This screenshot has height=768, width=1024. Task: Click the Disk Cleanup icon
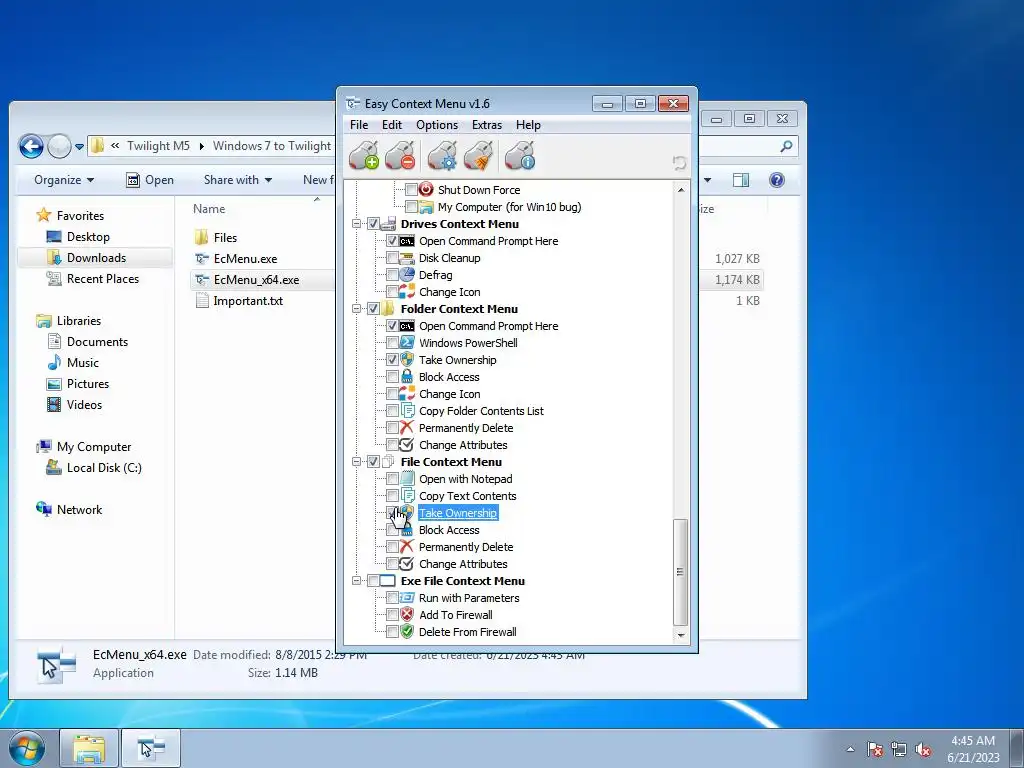coord(407,258)
